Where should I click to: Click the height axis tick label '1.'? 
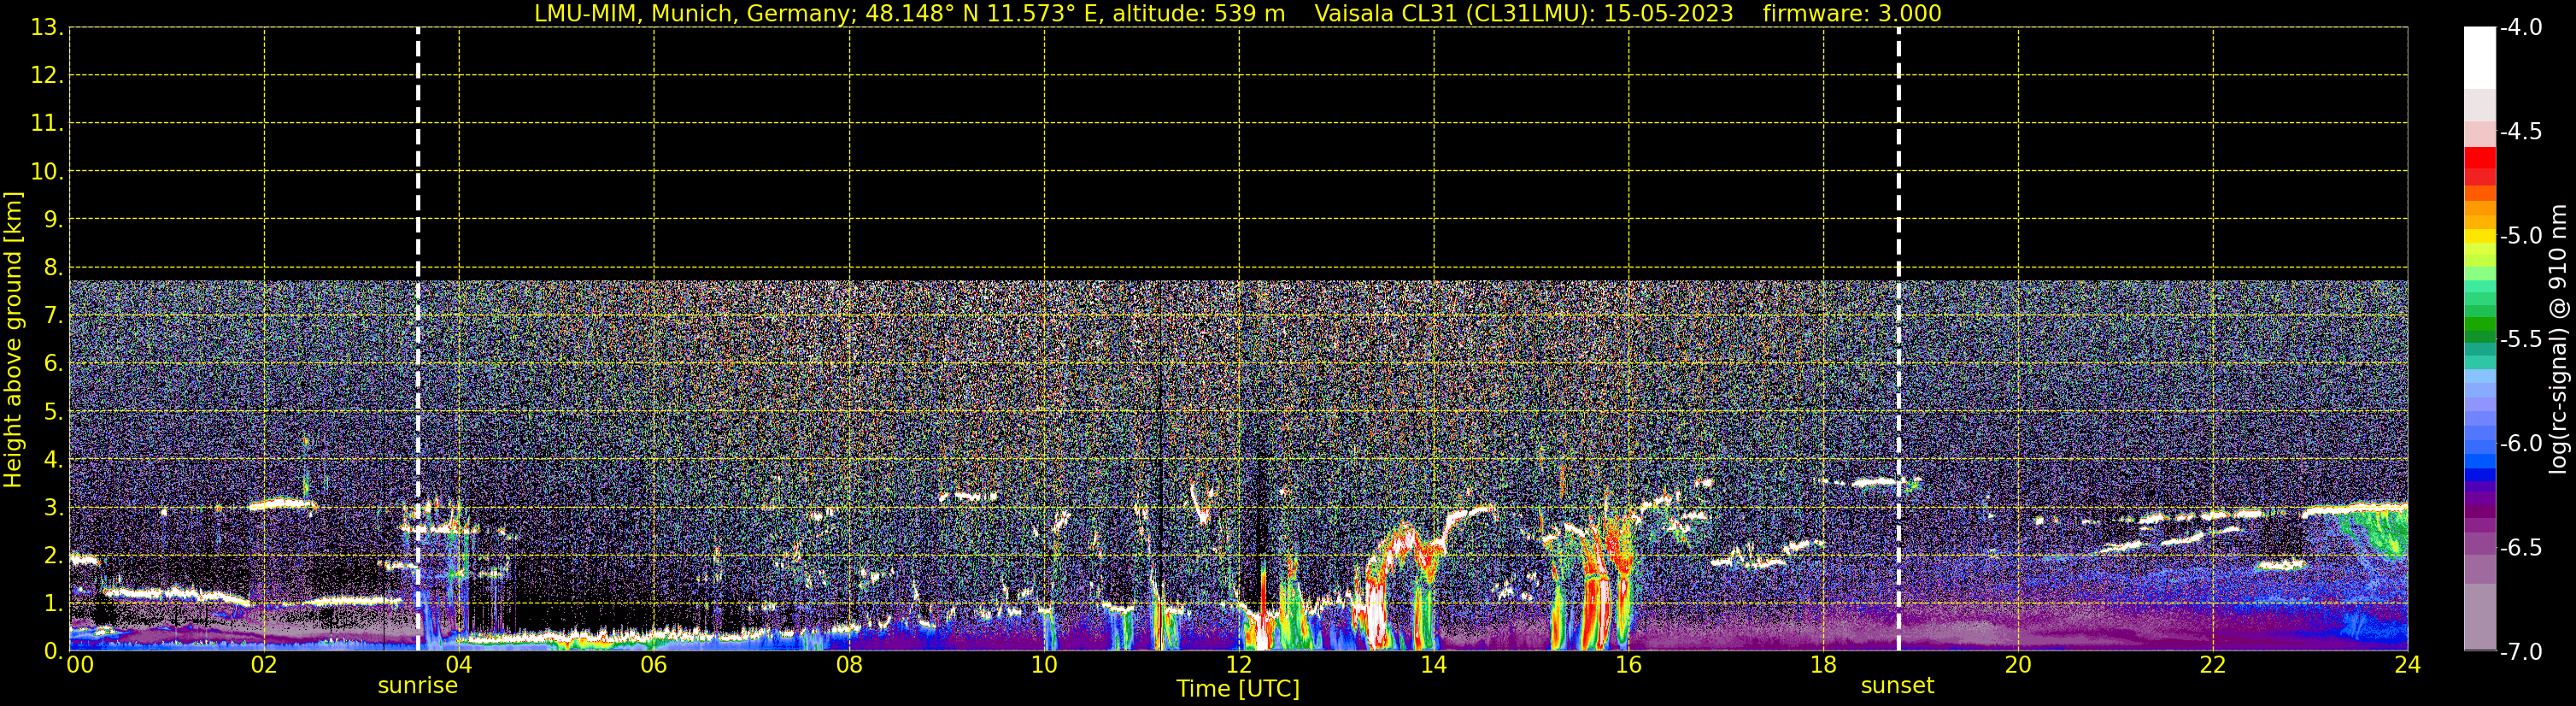53,603
